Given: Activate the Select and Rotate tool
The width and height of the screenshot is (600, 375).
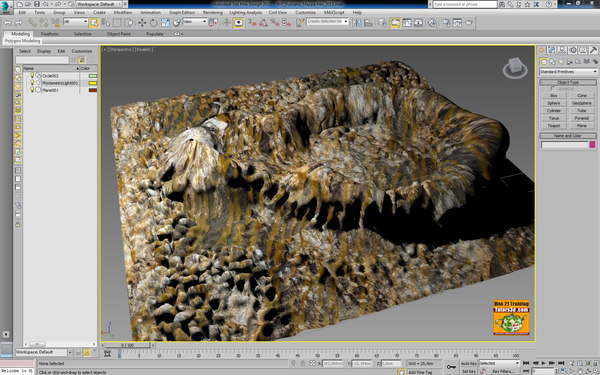Looking at the screenshot, I should [153, 23].
